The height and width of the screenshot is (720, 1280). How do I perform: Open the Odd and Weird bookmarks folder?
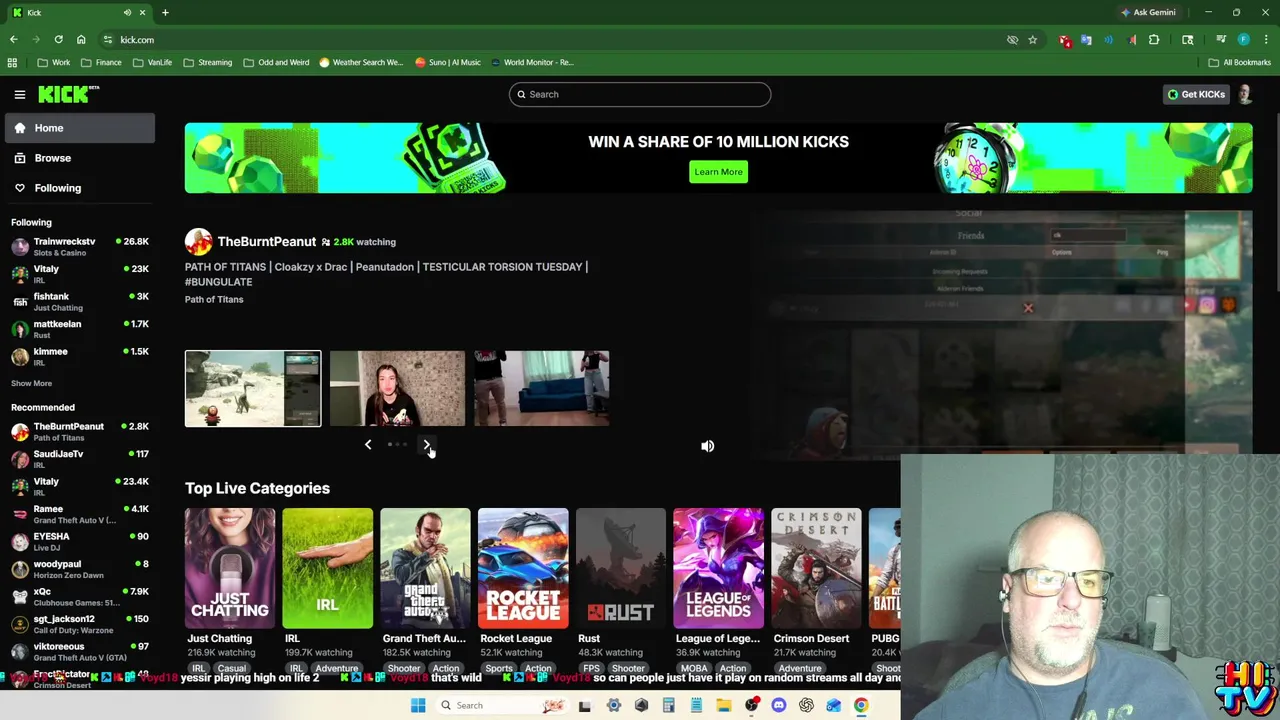276,62
